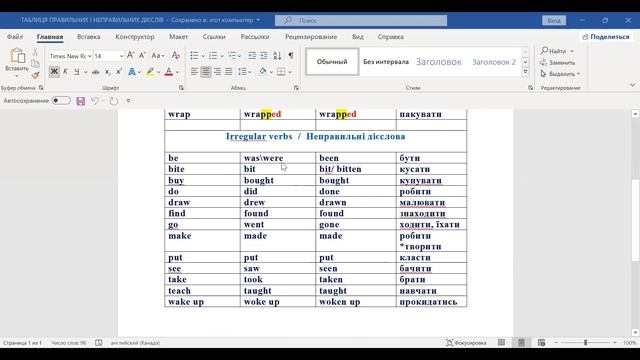Apply red font color
The width and height of the screenshot is (640, 360).
[169, 72]
